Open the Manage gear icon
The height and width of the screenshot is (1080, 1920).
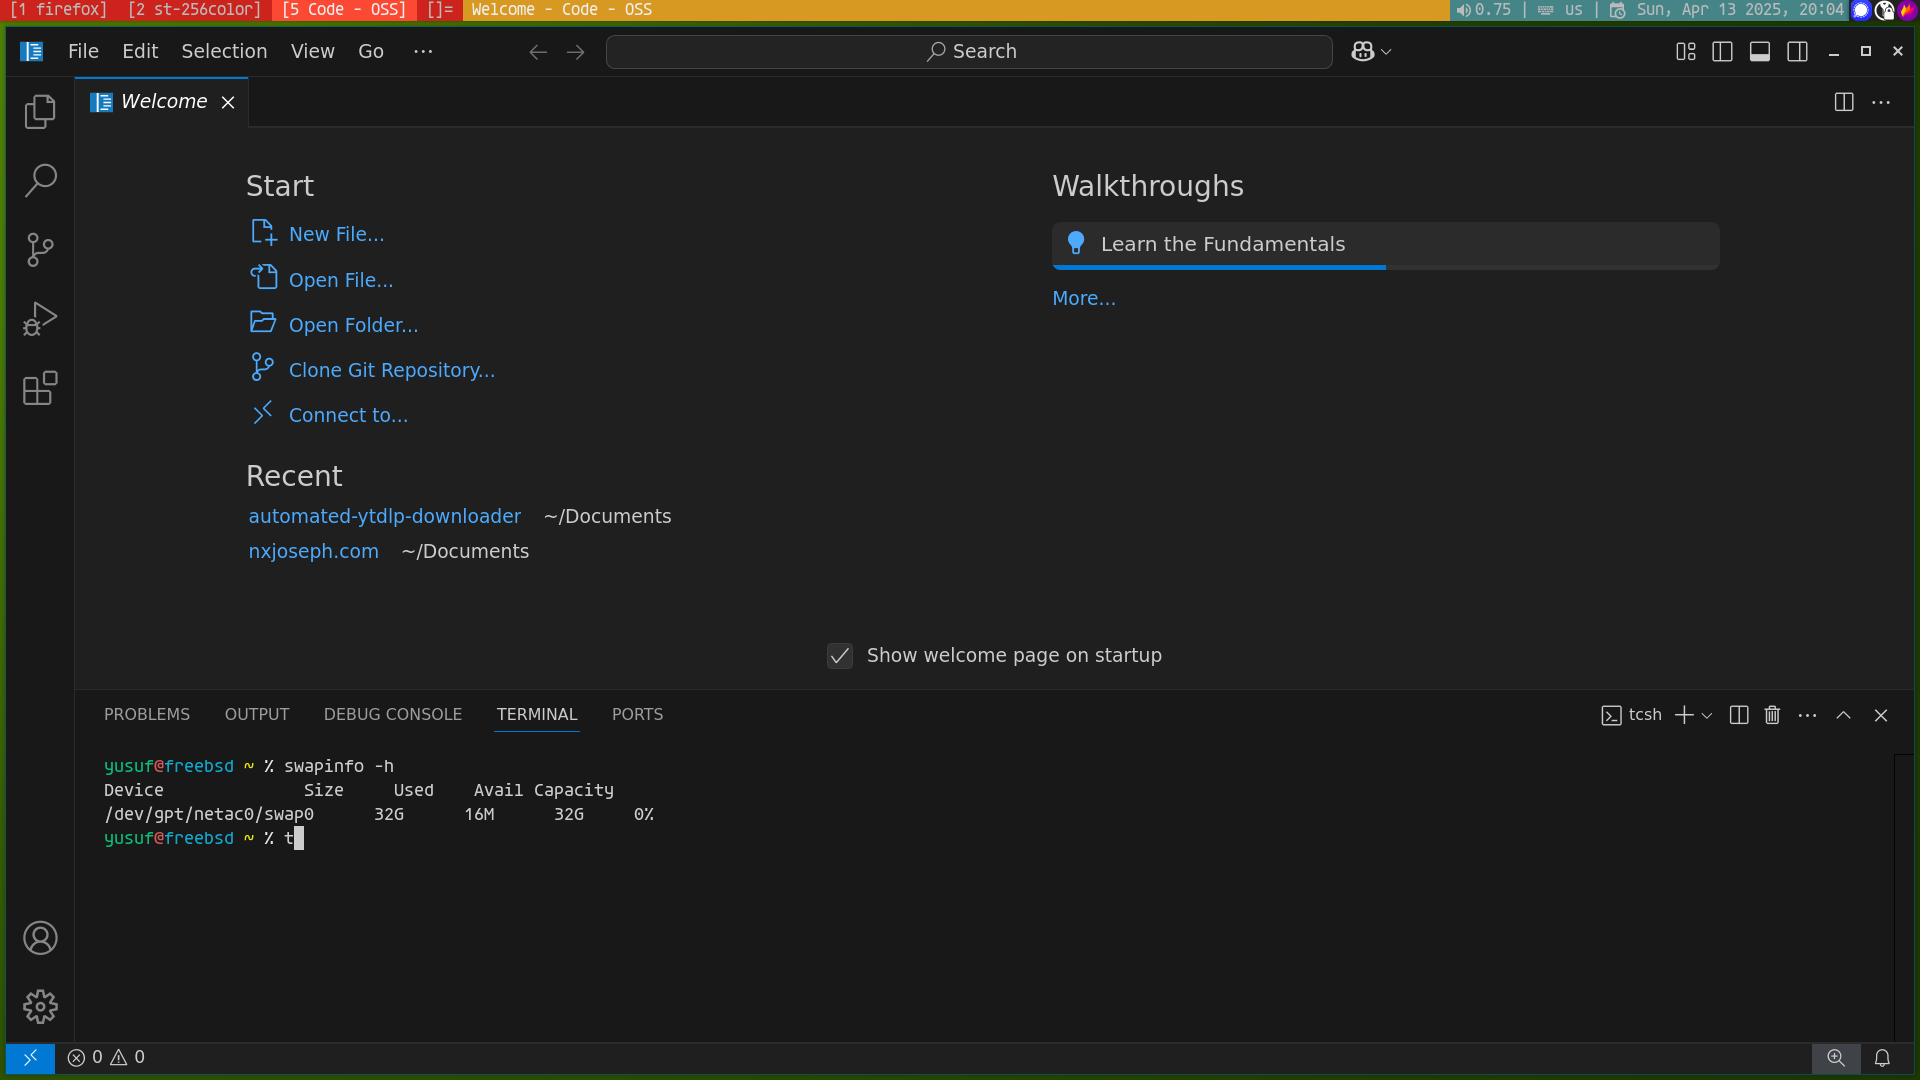(40, 1007)
